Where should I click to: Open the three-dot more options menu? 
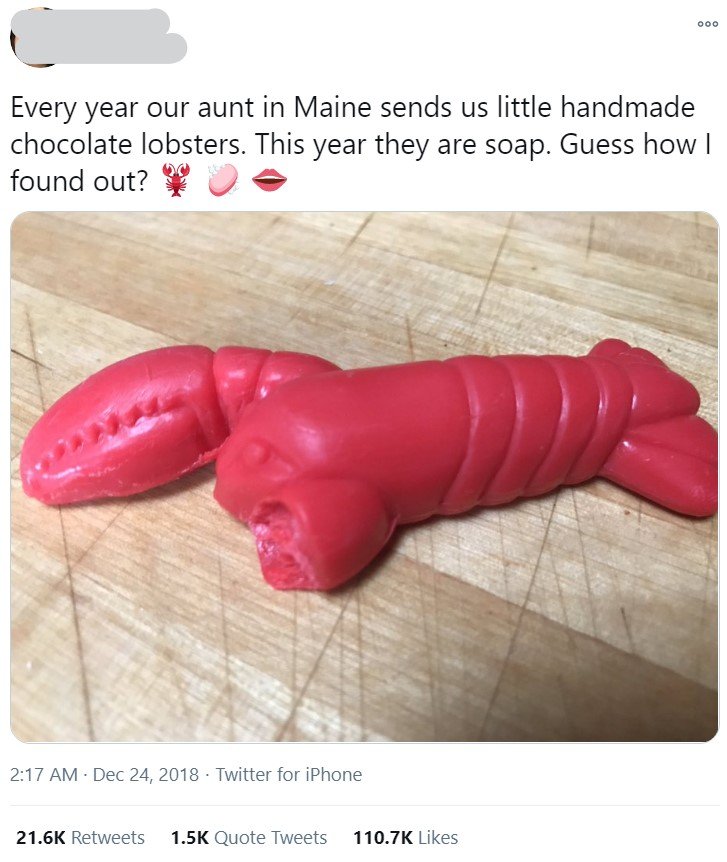pos(707,24)
